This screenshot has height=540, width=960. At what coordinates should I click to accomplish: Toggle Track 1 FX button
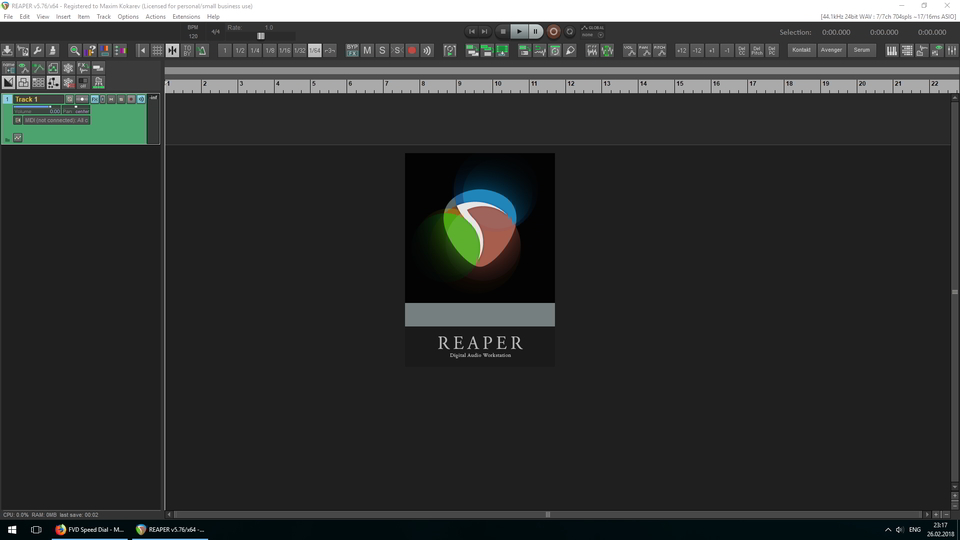tap(95, 99)
